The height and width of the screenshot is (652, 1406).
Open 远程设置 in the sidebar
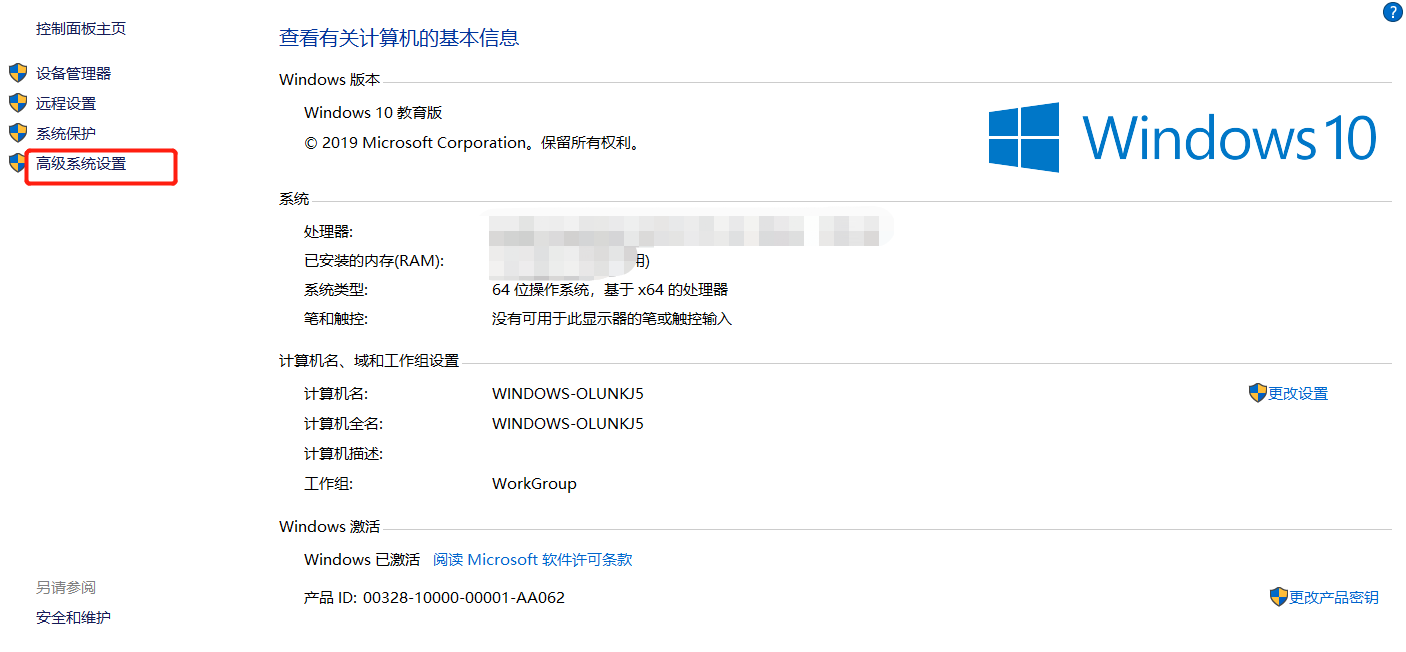[66, 103]
